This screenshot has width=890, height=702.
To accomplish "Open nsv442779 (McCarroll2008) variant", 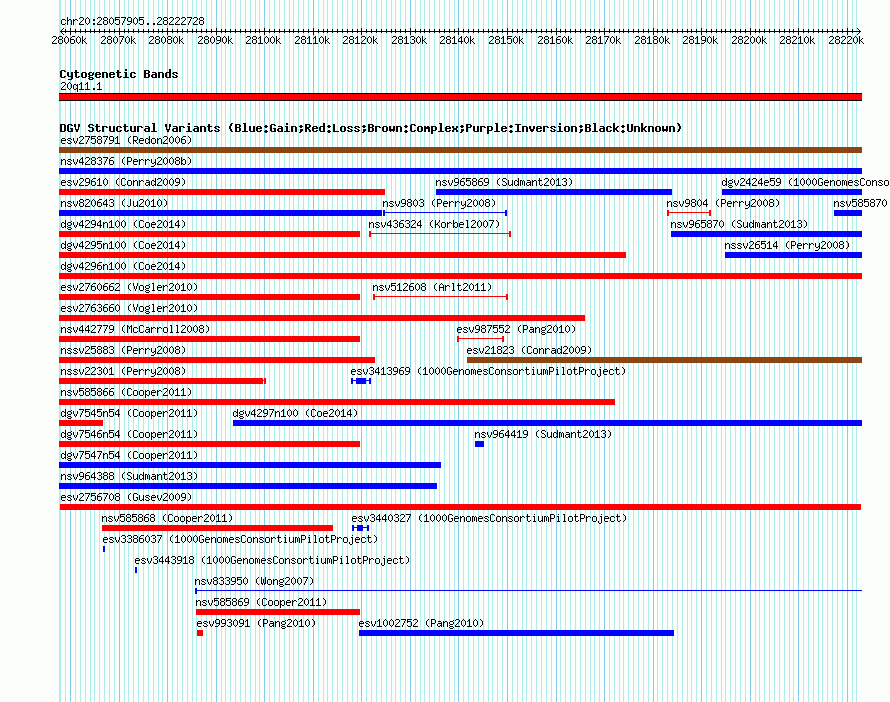I will 135,329.
